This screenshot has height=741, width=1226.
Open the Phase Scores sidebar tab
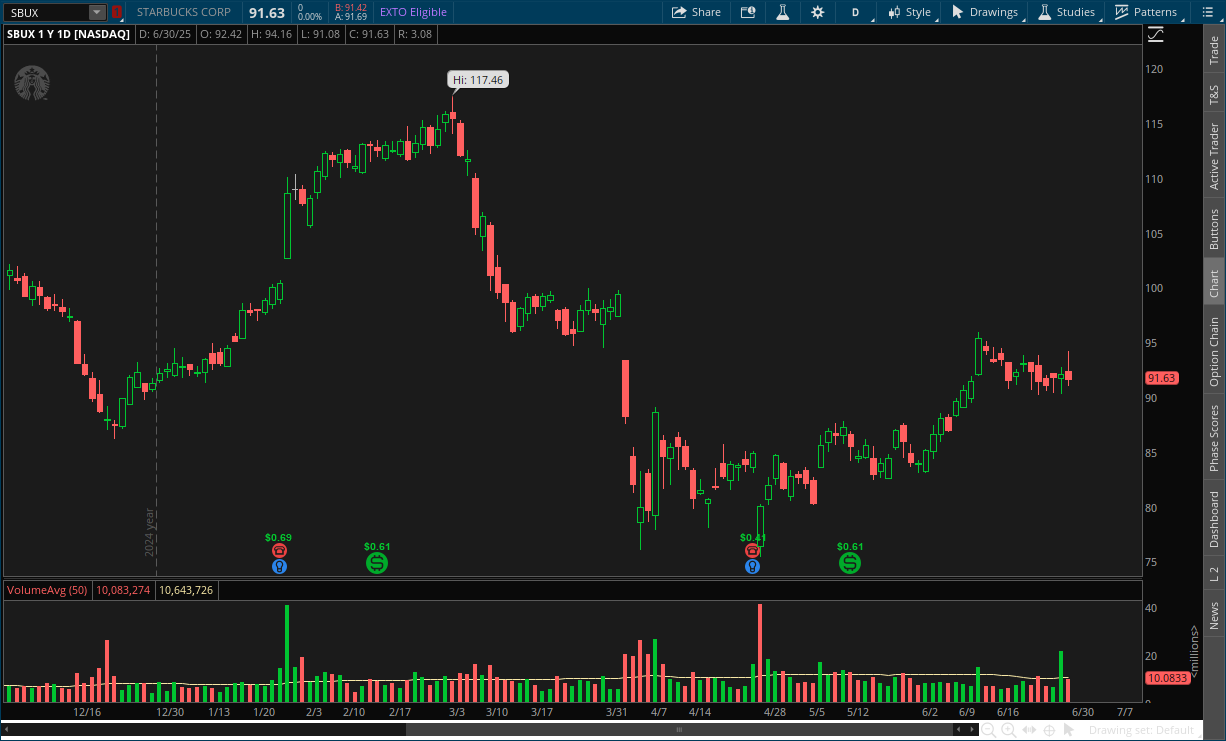point(1214,438)
